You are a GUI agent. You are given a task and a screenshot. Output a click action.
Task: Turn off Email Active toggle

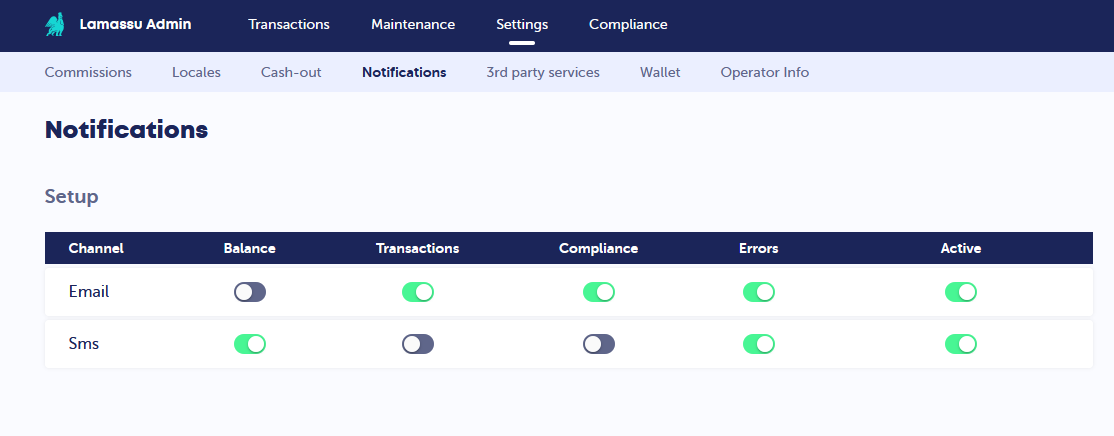(961, 292)
